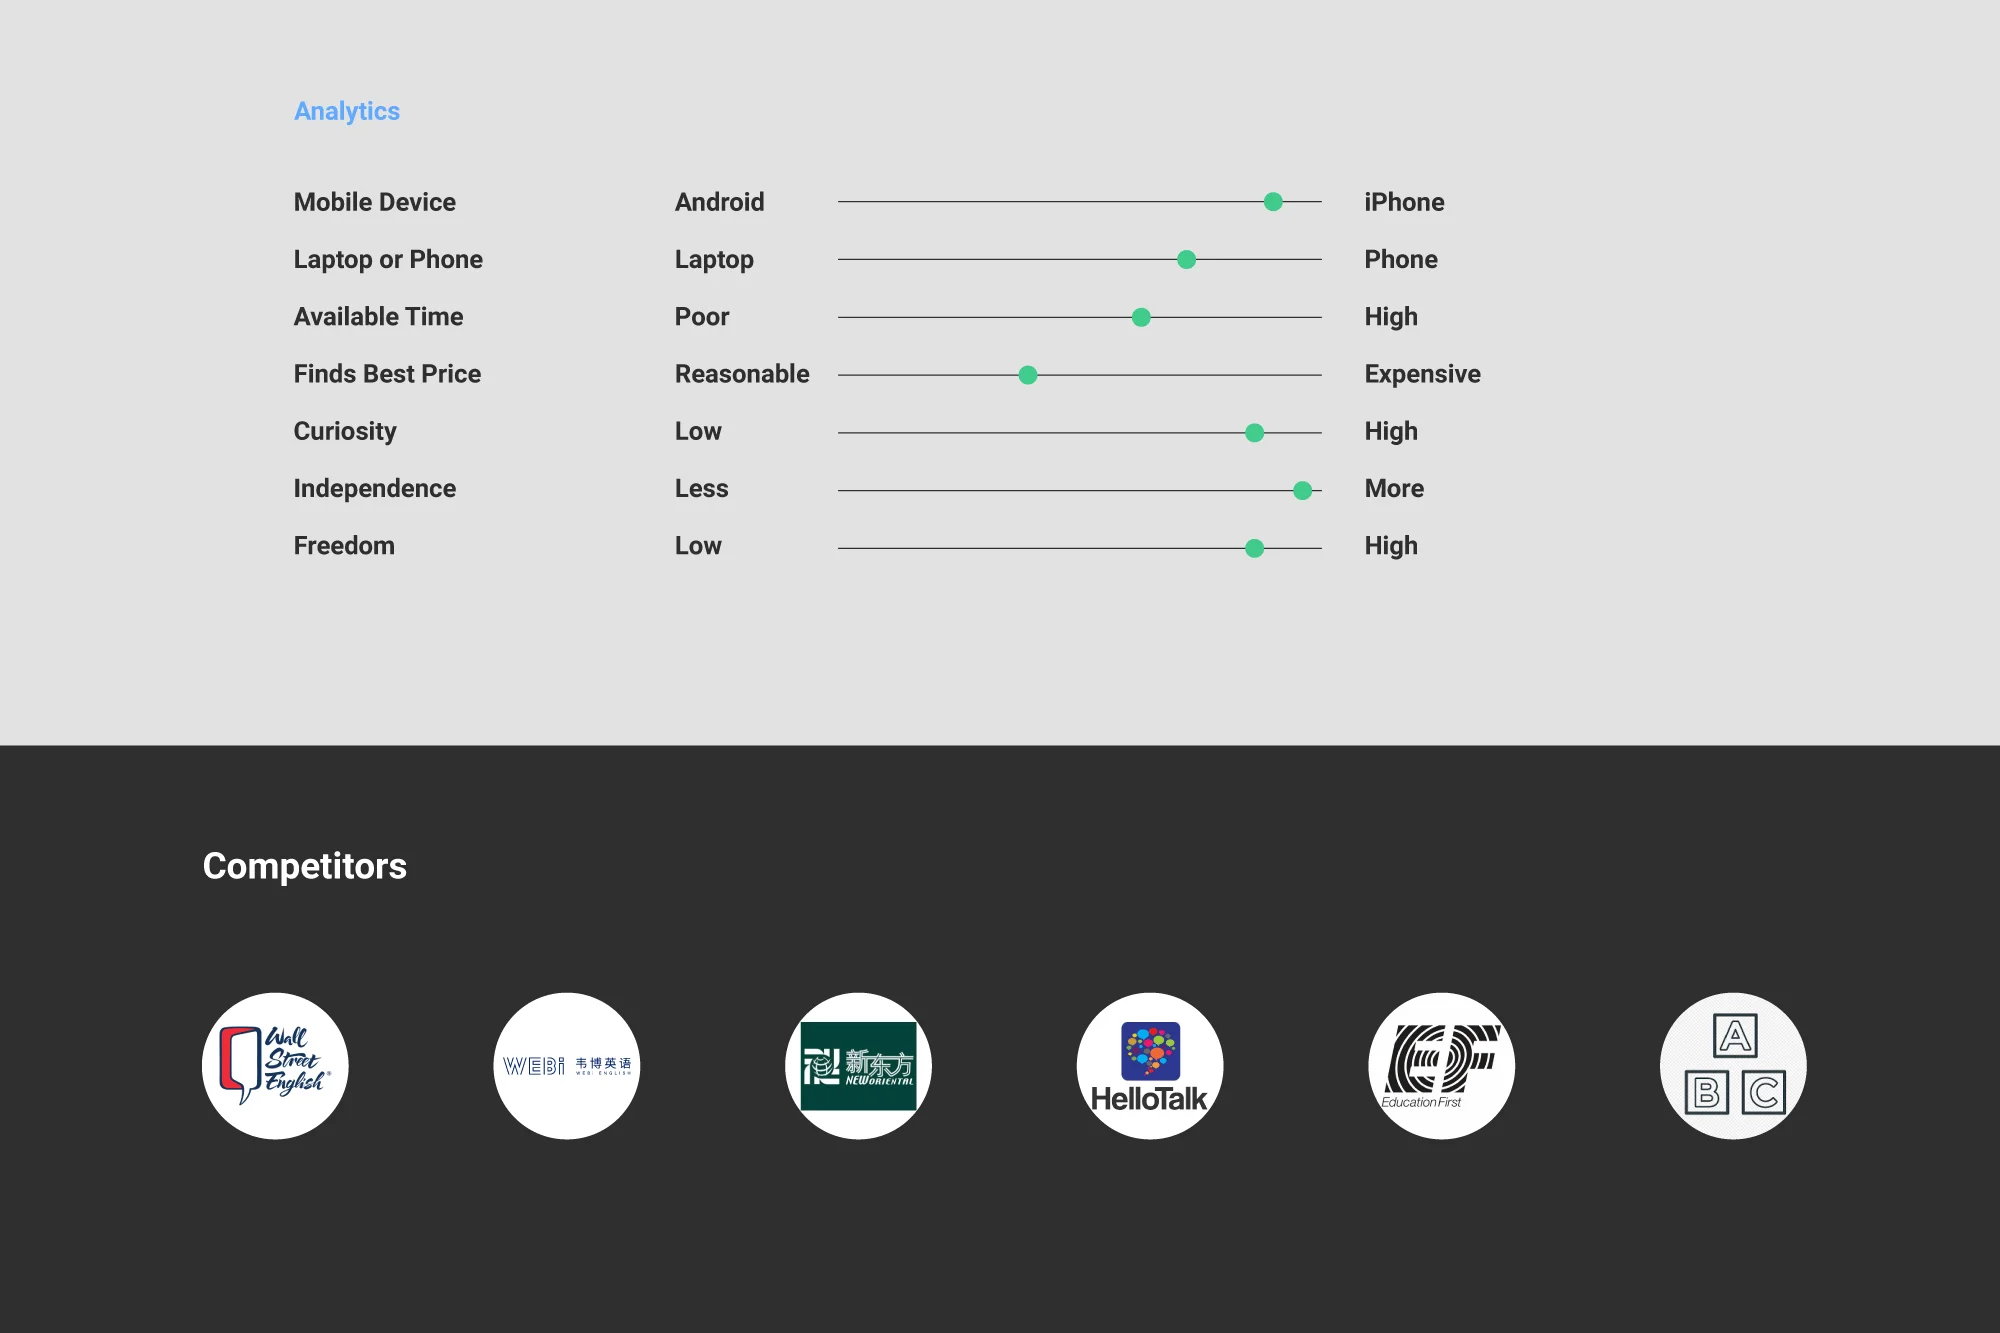Viewport: 2000px width, 1333px height.
Task: Click the Android label text
Action: [x=720, y=202]
